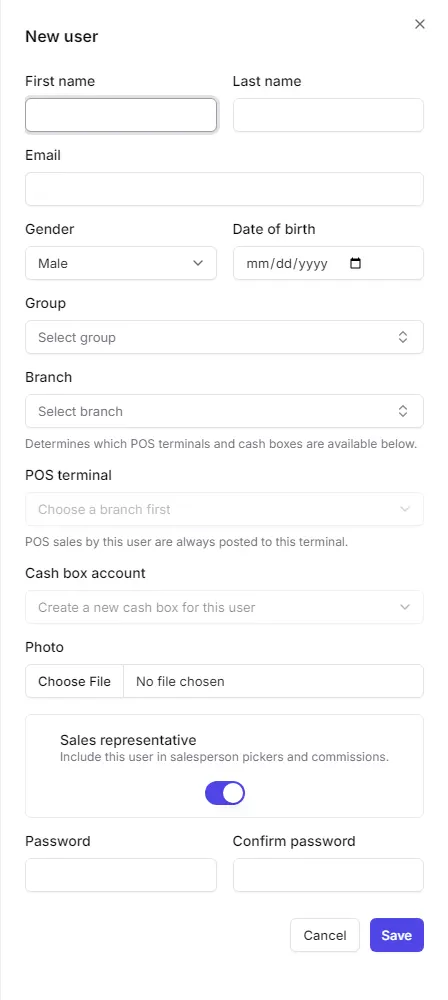Click the 'Cash box account' label
This screenshot has height=1000, width=448.
86,573
